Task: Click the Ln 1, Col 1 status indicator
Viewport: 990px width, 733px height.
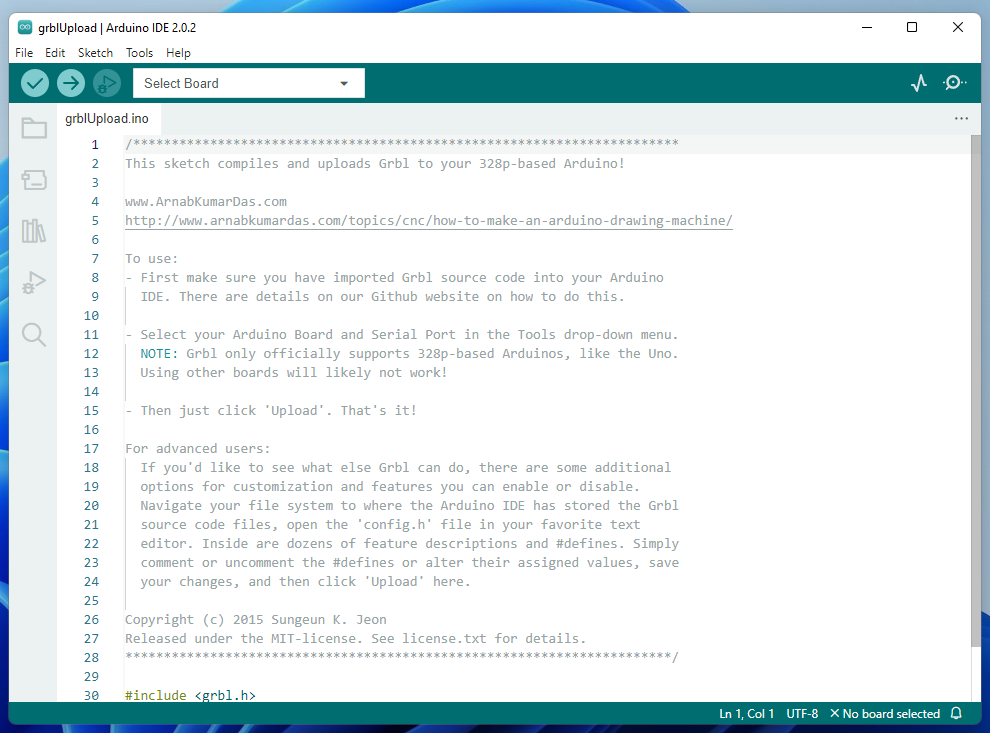Action: 746,713
